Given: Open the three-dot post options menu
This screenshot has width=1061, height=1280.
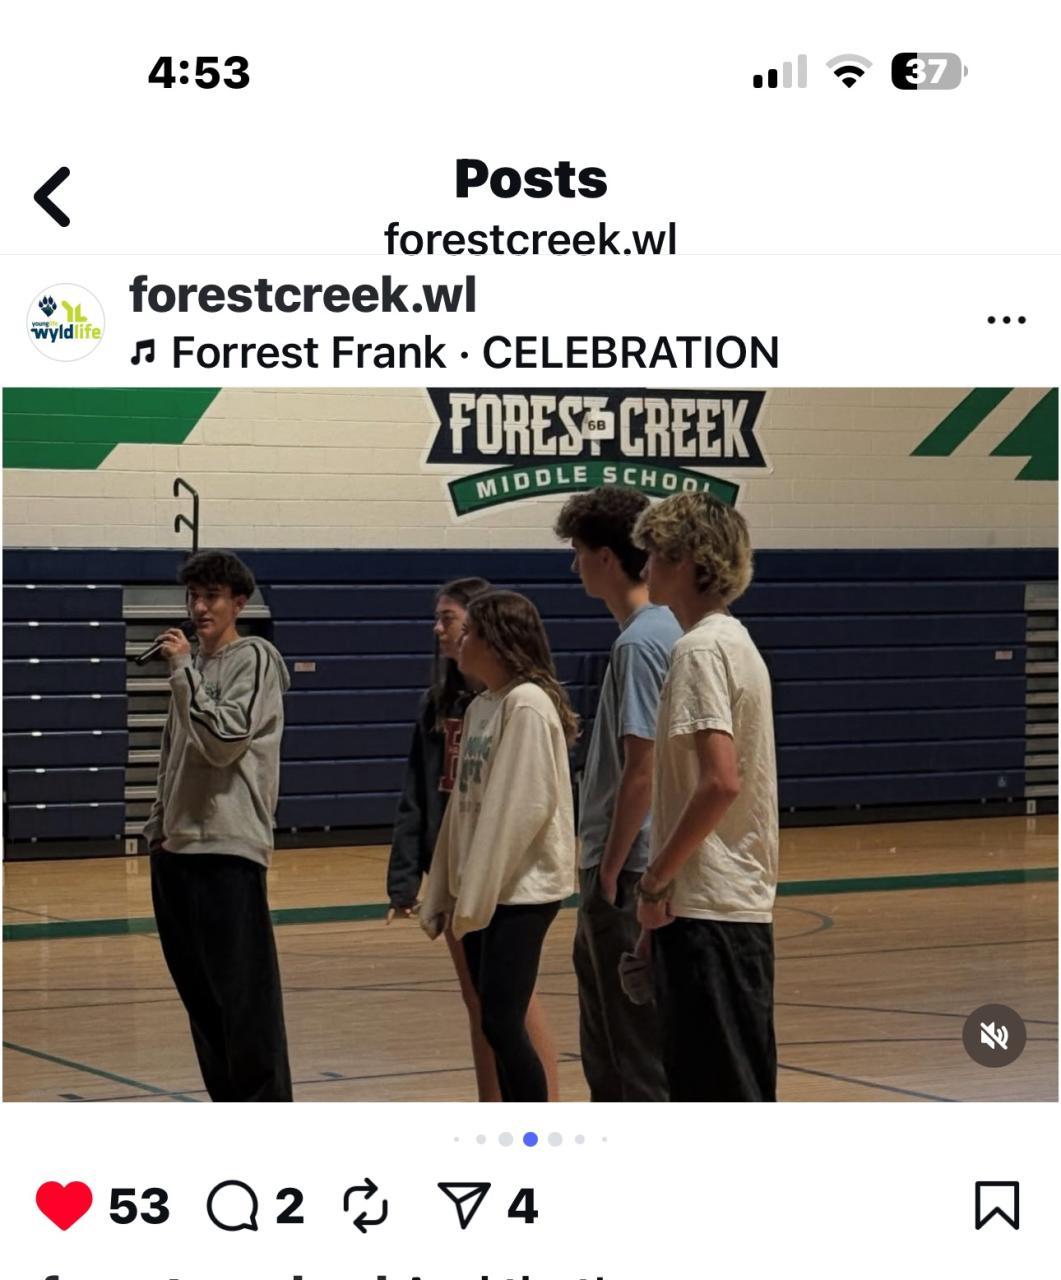Looking at the screenshot, I should tap(1006, 320).
